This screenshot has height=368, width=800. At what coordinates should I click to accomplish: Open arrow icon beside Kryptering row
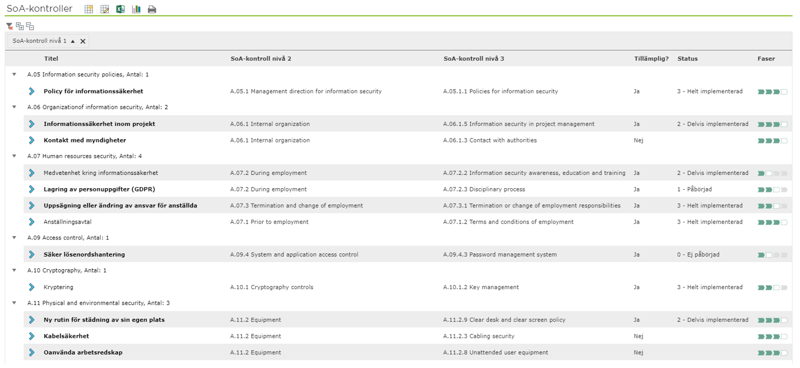32,287
